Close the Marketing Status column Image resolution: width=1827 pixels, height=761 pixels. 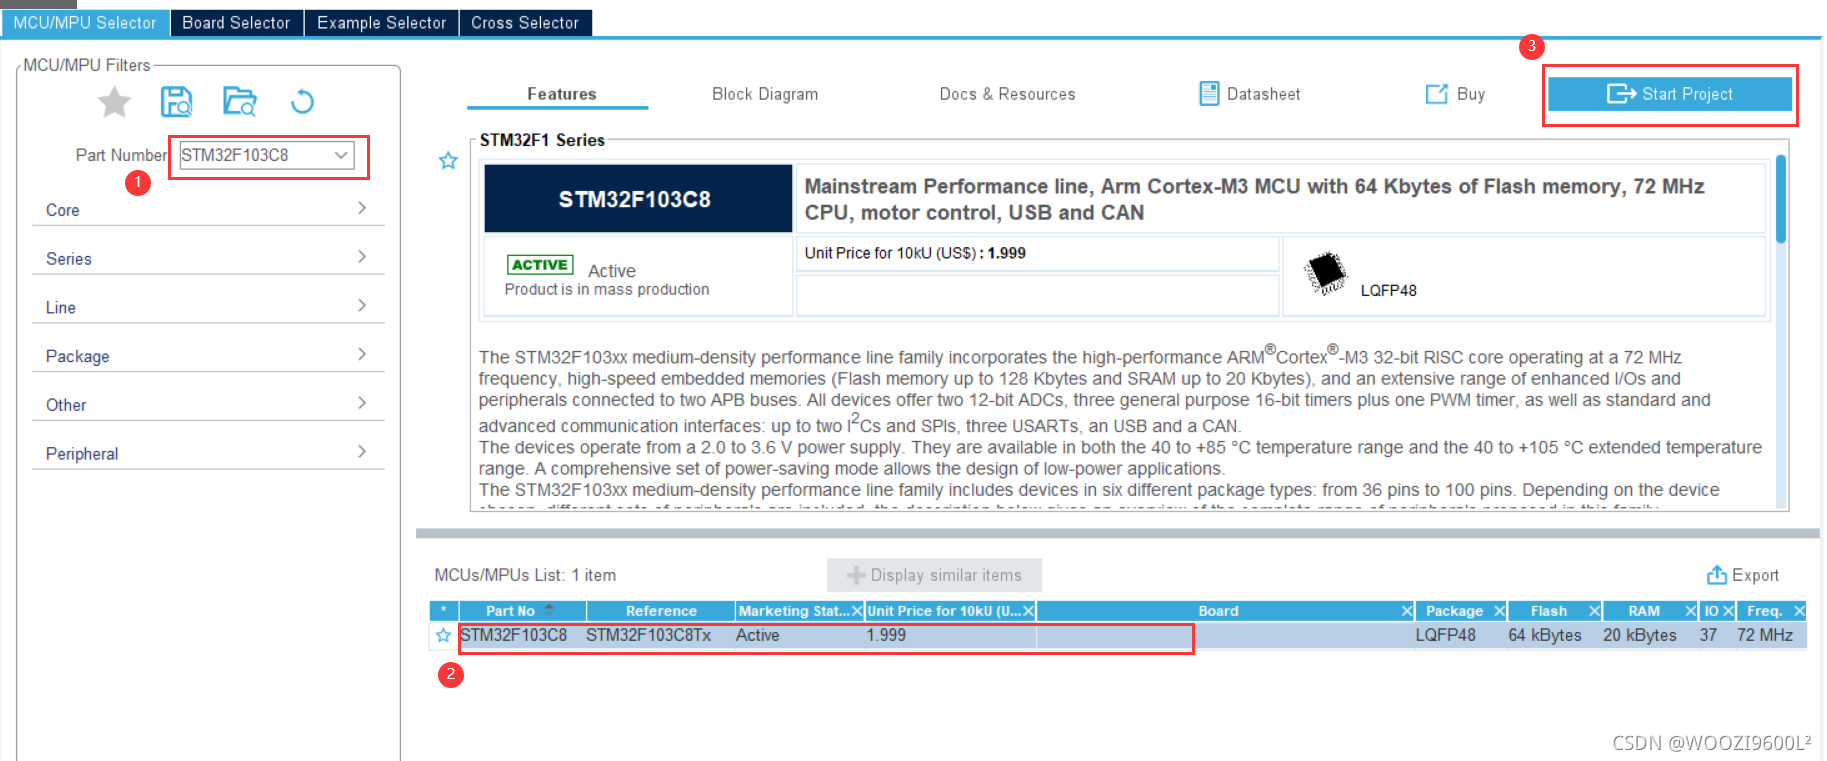(857, 611)
